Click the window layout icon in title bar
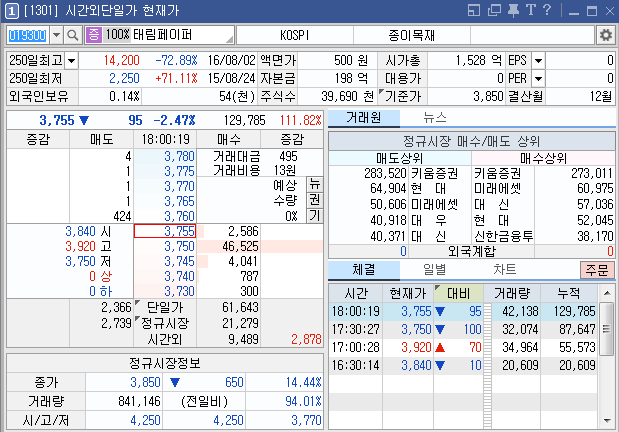The image size is (619, 432). pos(473,10)
